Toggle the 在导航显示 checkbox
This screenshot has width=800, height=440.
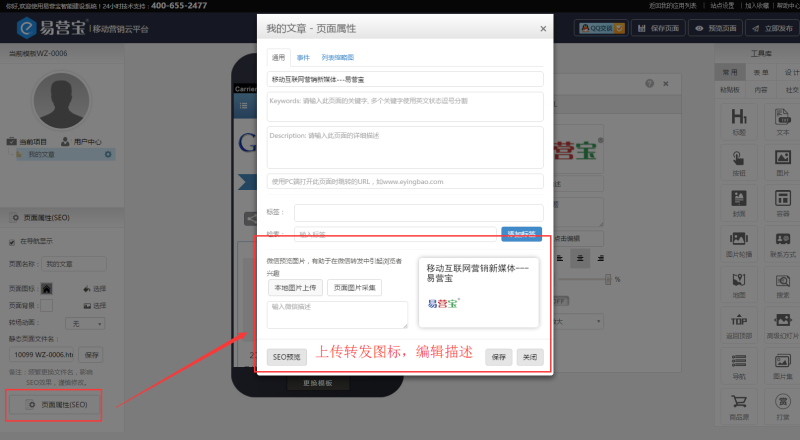[12, 242]
